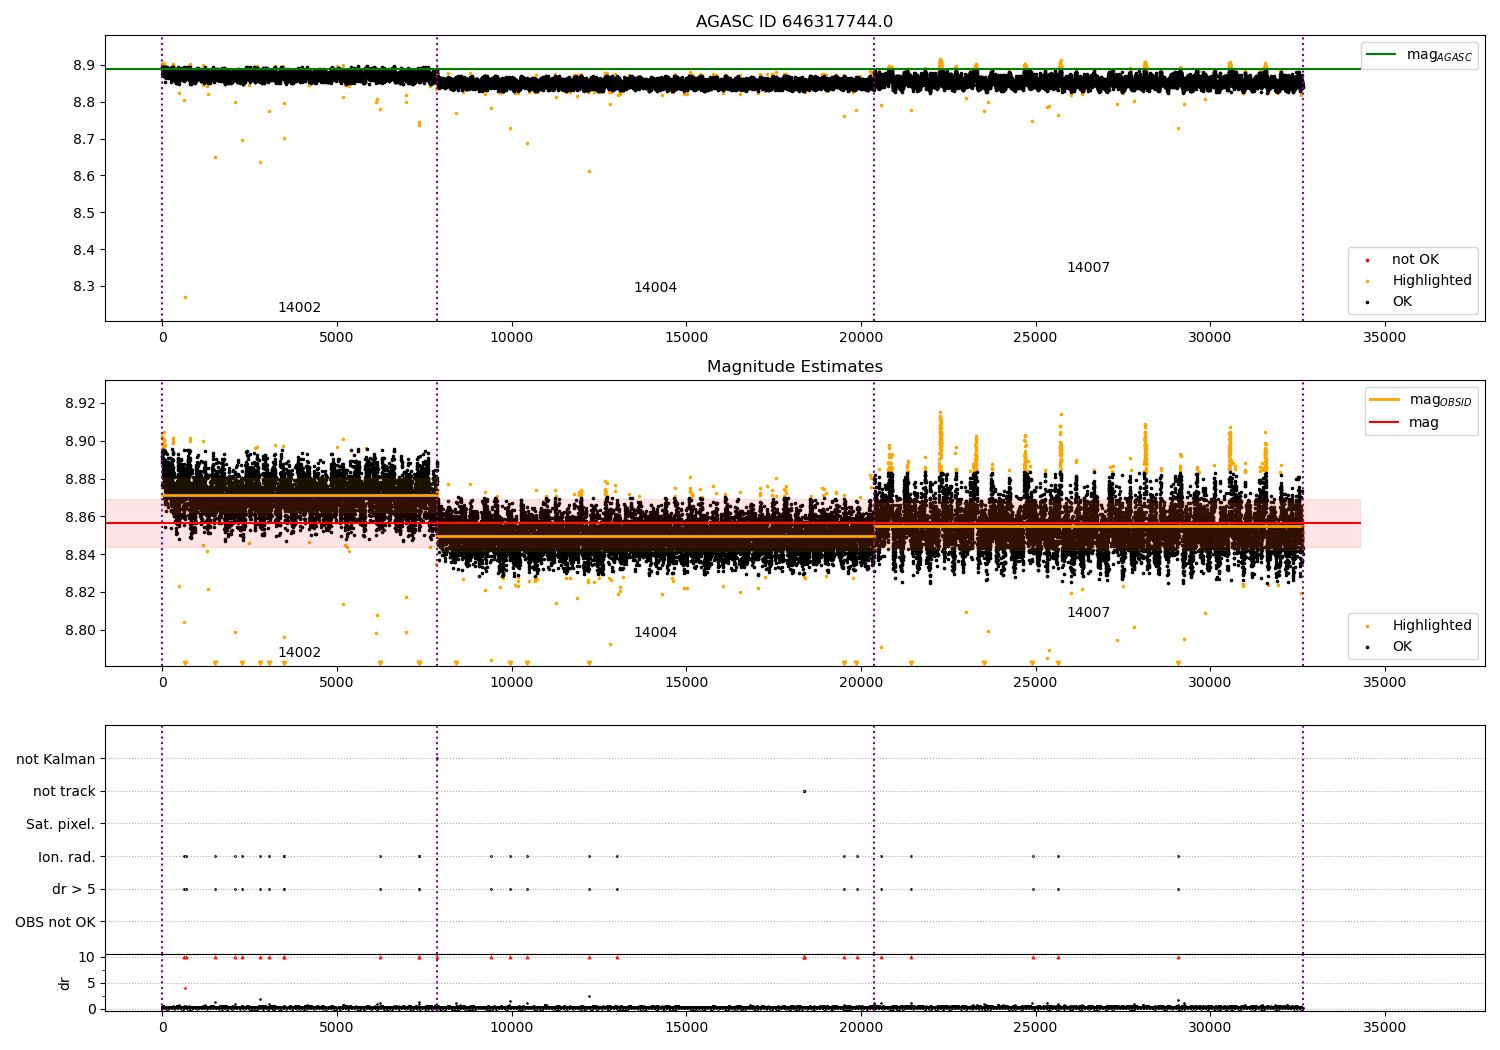
Task: Click "Highlighted" in the top plot legend
Action: click(1420, 281)
